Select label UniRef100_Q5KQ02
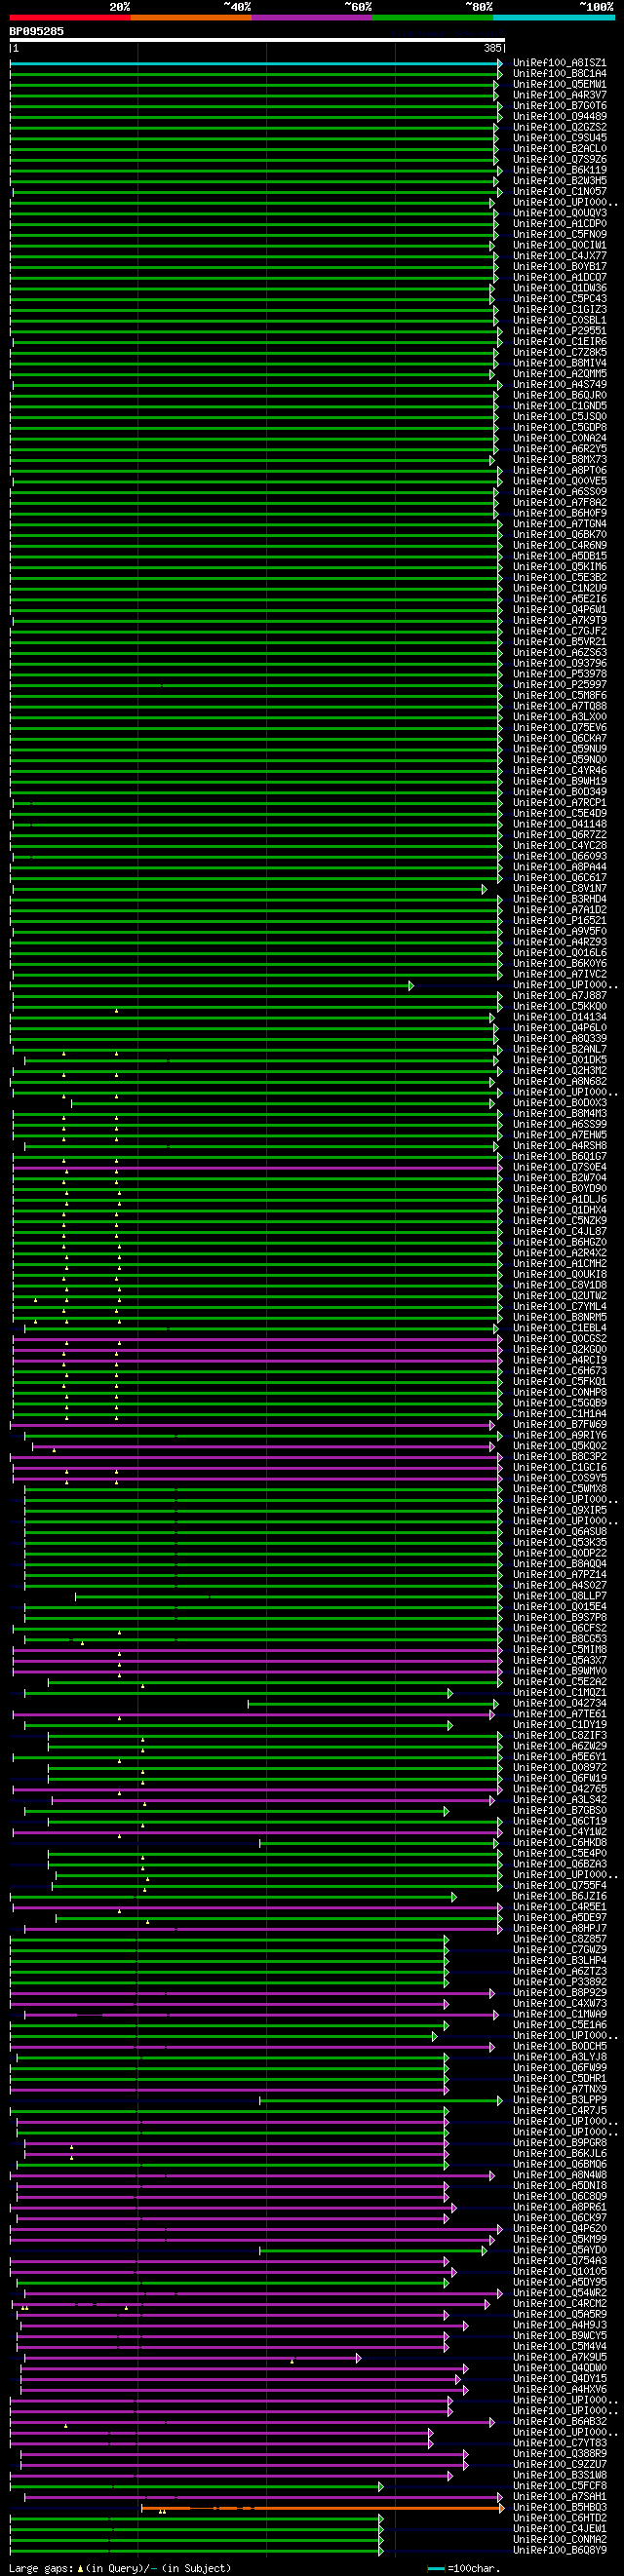The image size is (624, 2576). pos(560,1446)
